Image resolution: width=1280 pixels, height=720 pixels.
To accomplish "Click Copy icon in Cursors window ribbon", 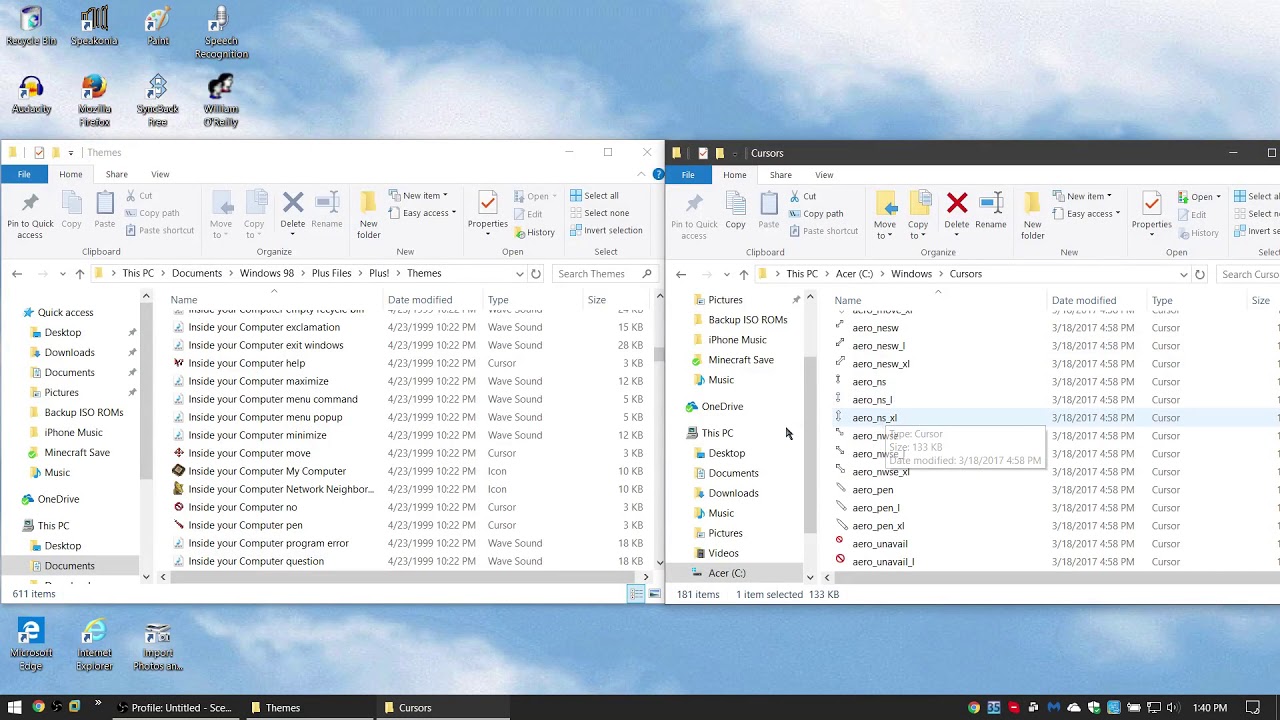I will click(735, 211).
